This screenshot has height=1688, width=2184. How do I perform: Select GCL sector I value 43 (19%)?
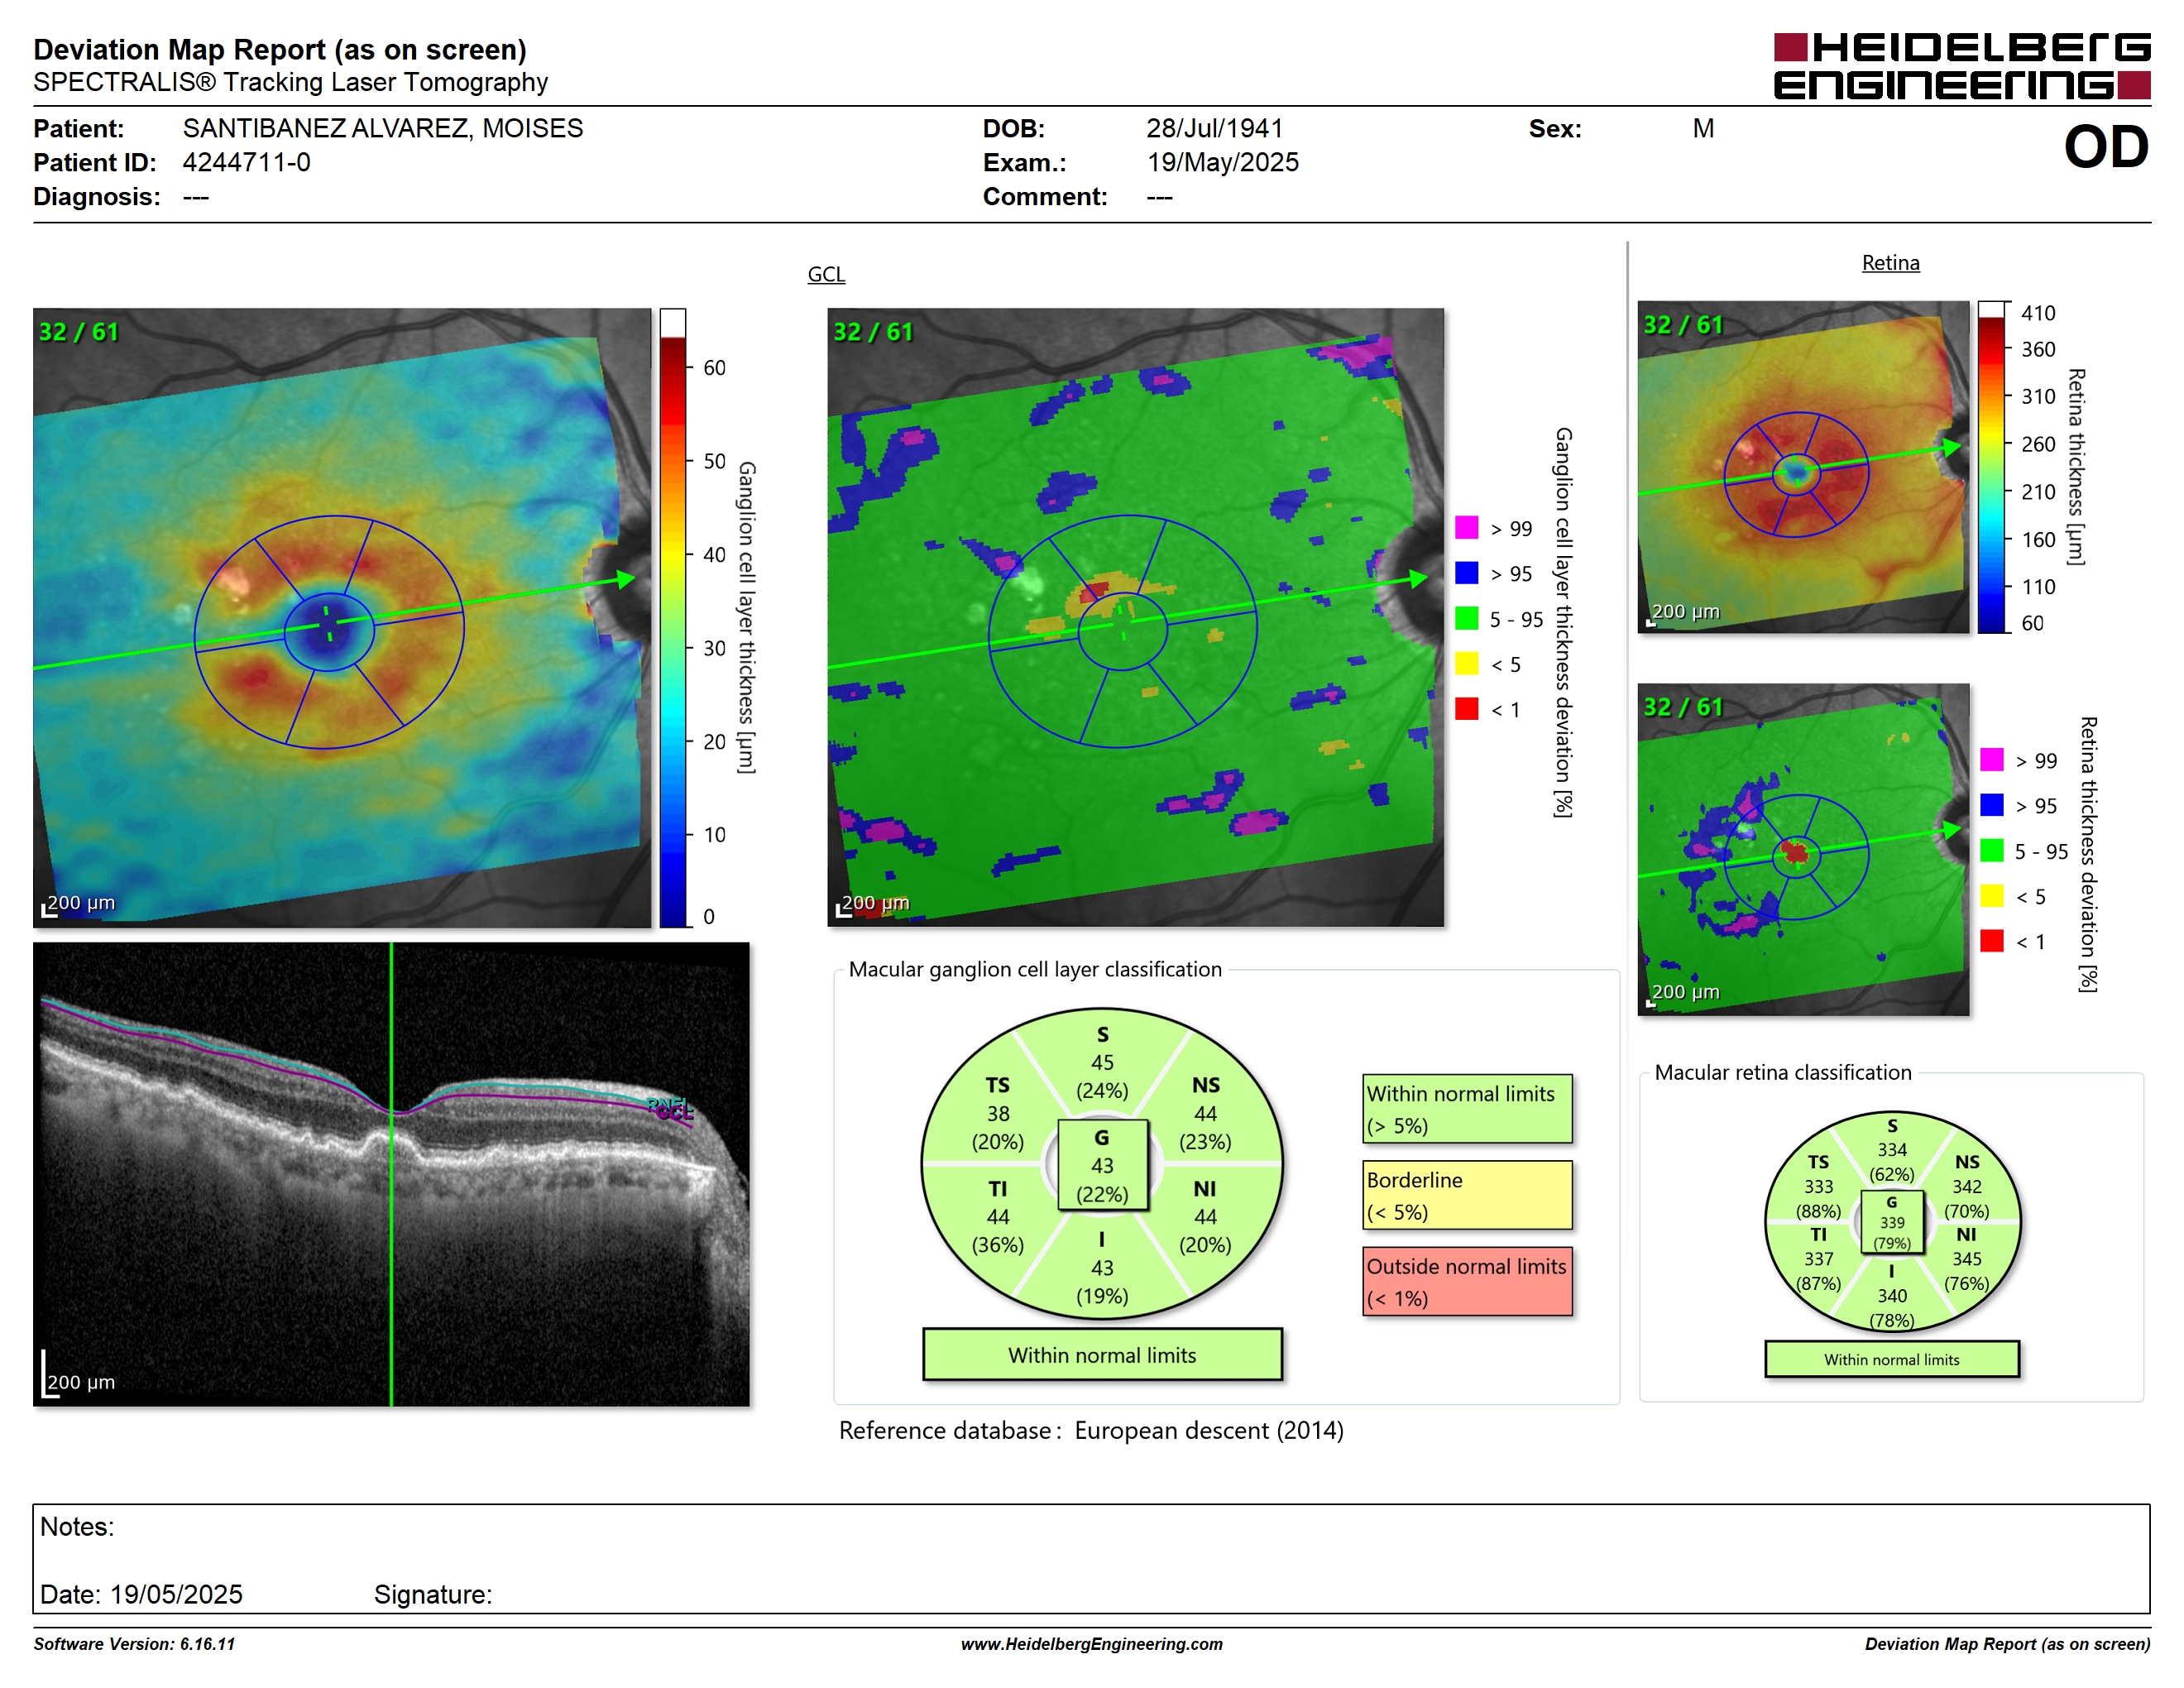1102,1268
